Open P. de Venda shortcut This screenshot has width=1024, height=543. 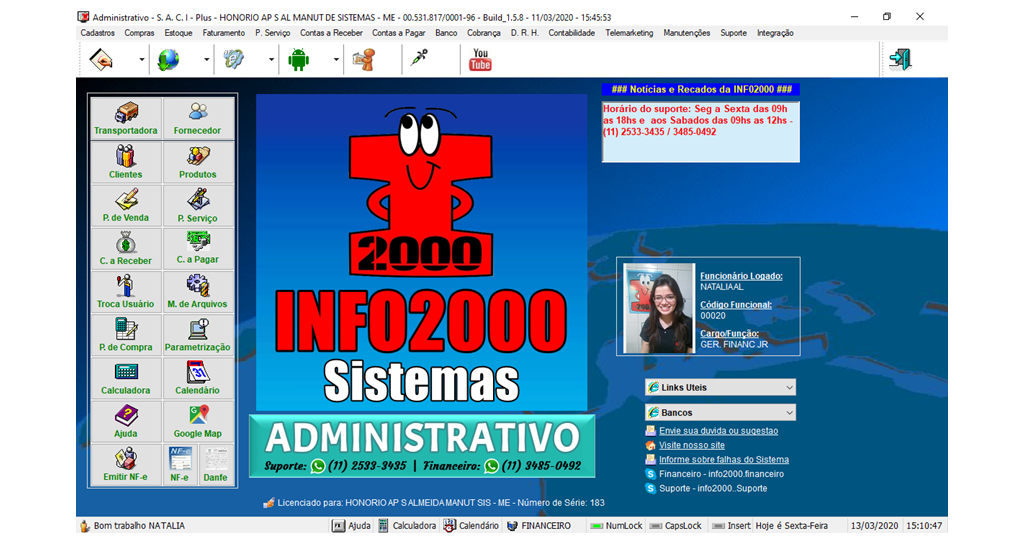pos(126,205)
